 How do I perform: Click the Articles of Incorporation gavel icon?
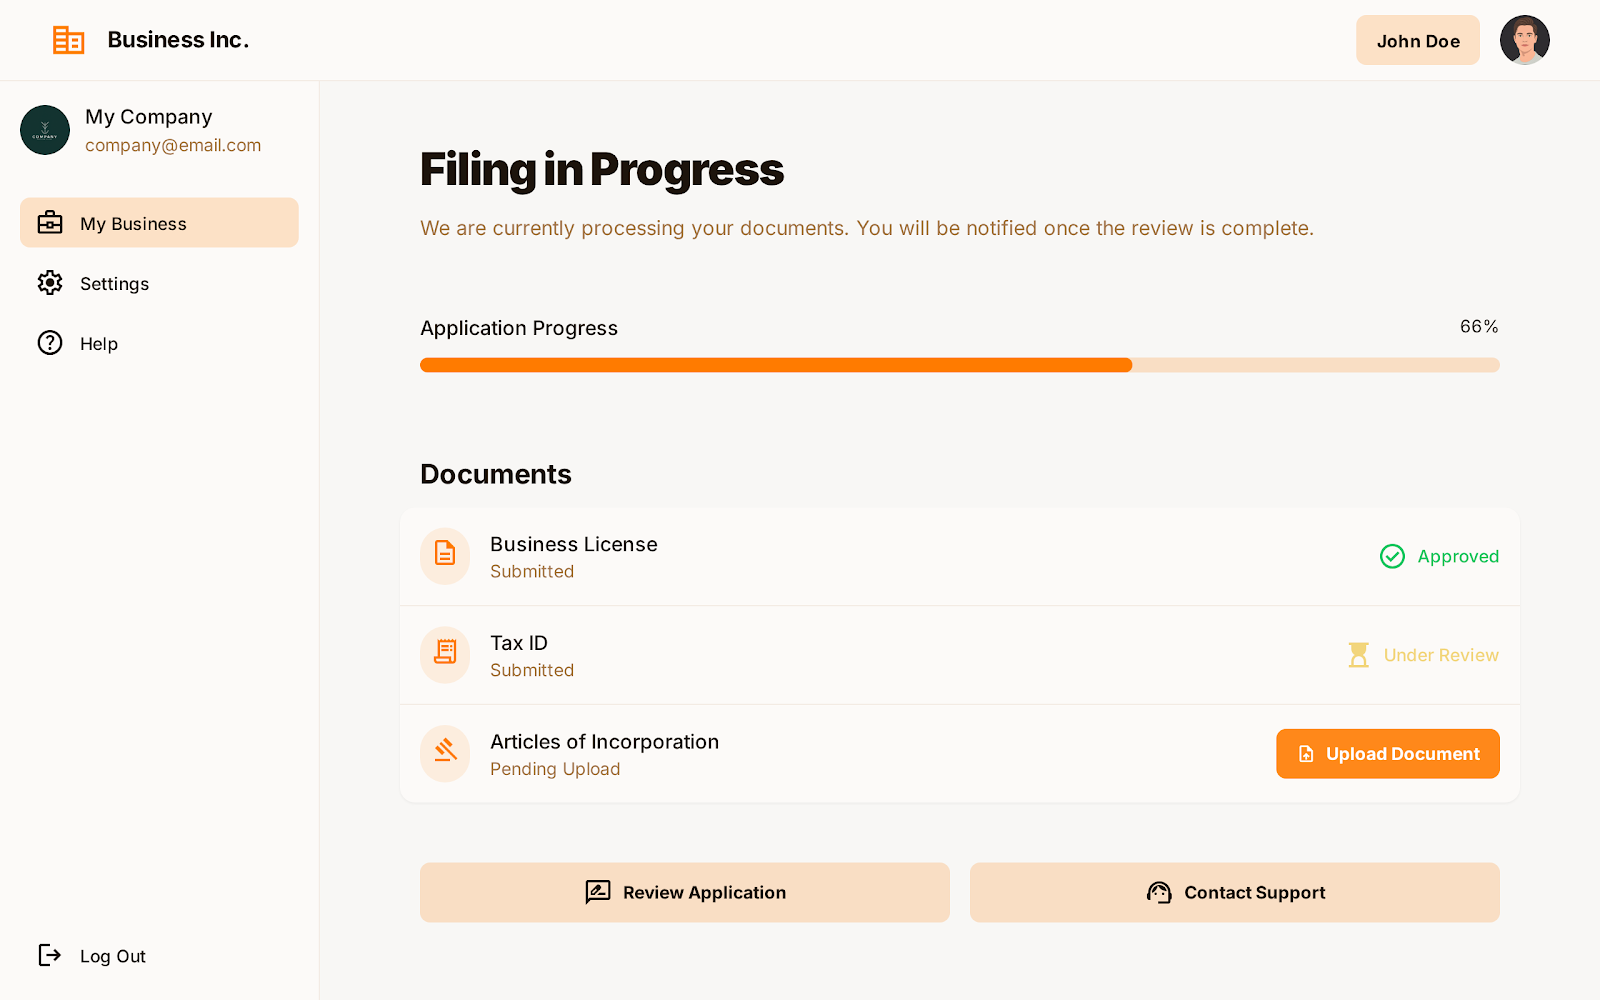445,753
